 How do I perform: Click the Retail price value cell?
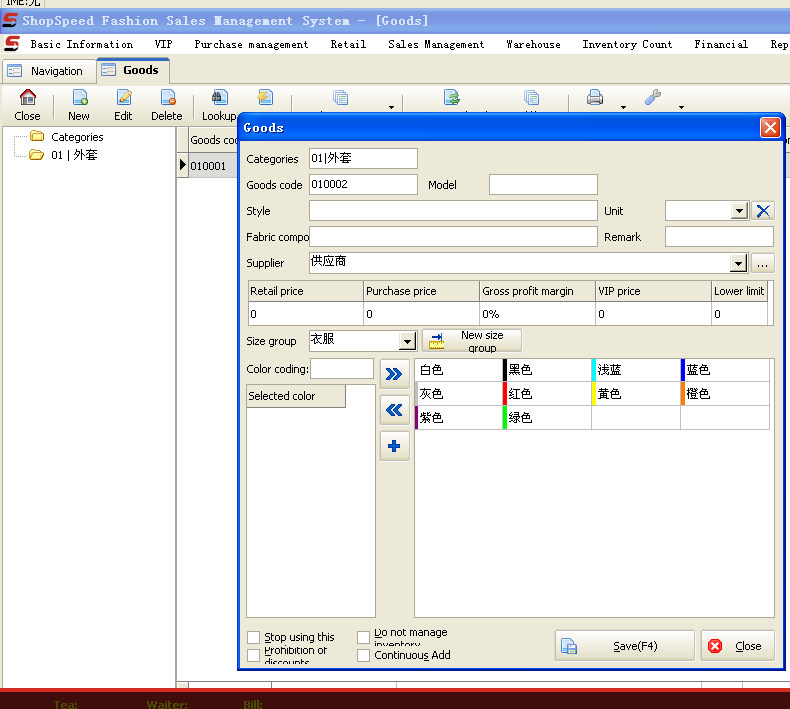(x=306, y=314)
